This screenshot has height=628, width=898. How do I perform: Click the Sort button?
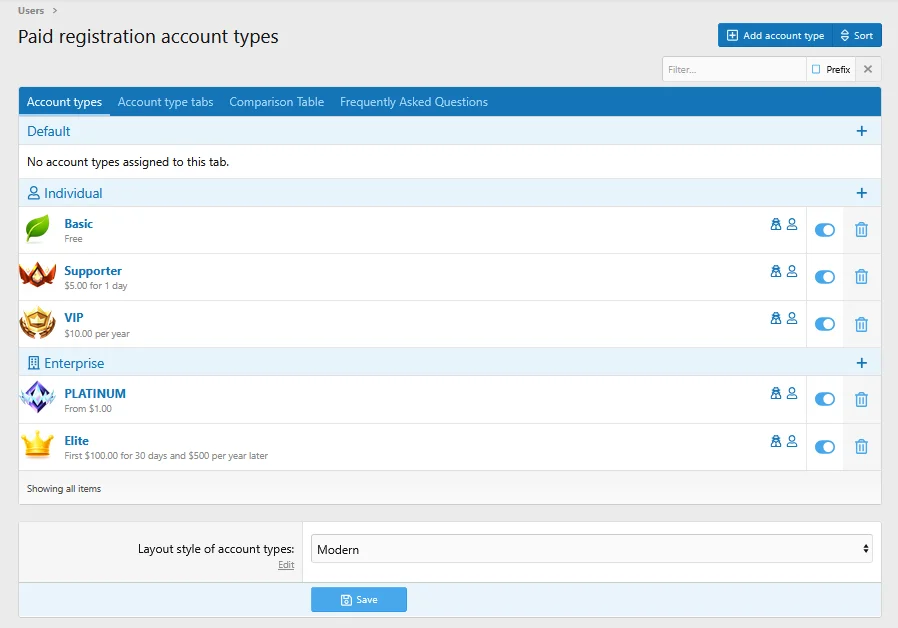[857, 35]
